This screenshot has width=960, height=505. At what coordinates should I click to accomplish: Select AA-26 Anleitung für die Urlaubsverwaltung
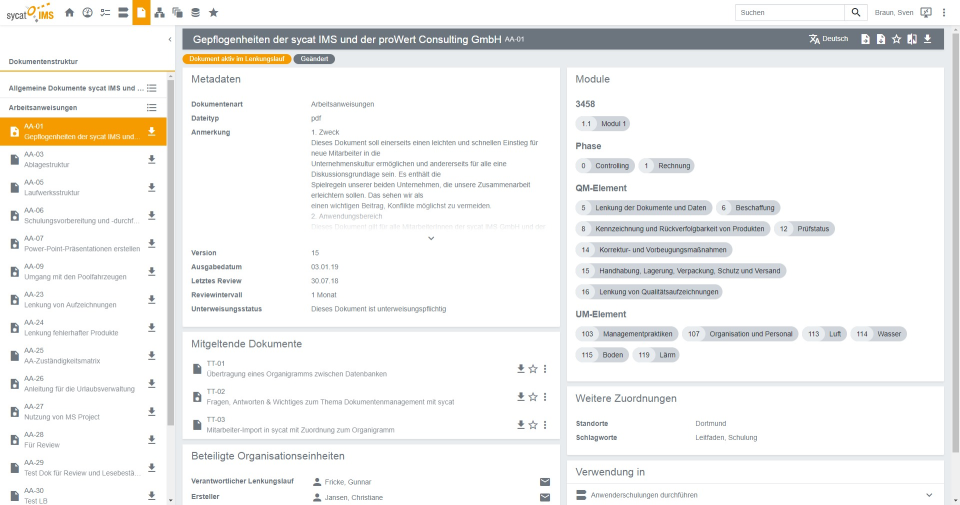click(83, 384)
